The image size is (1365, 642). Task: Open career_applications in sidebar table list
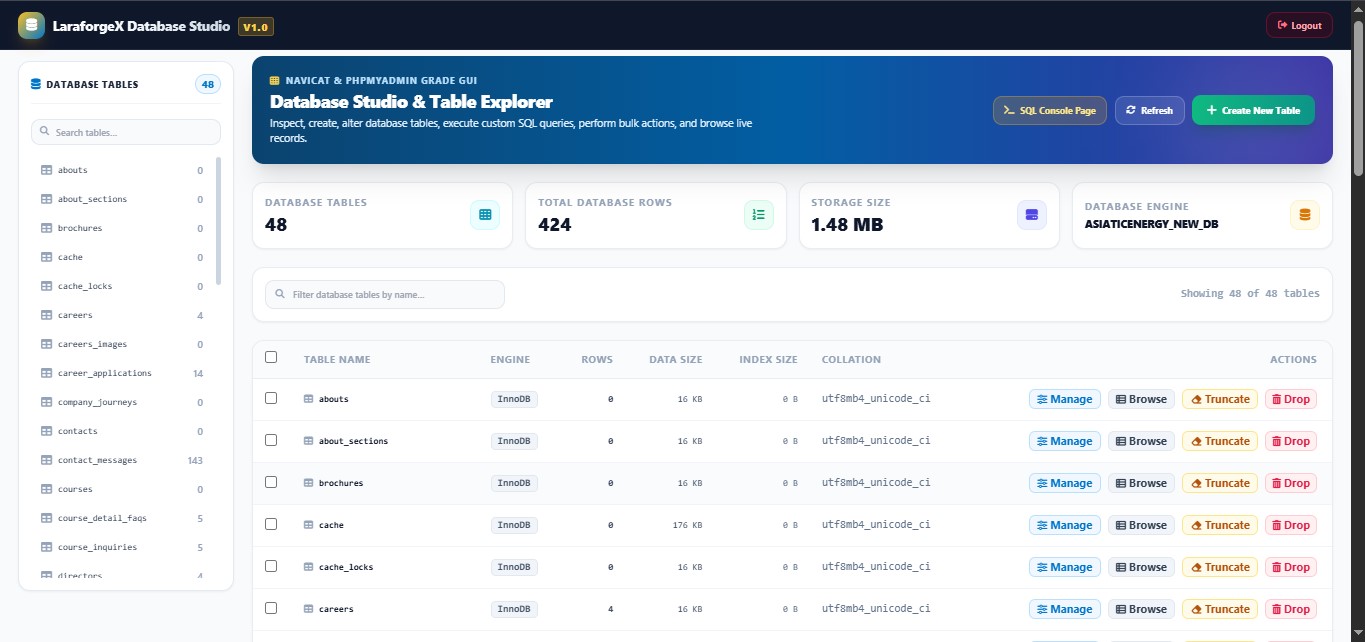click(x=122, y=373)
